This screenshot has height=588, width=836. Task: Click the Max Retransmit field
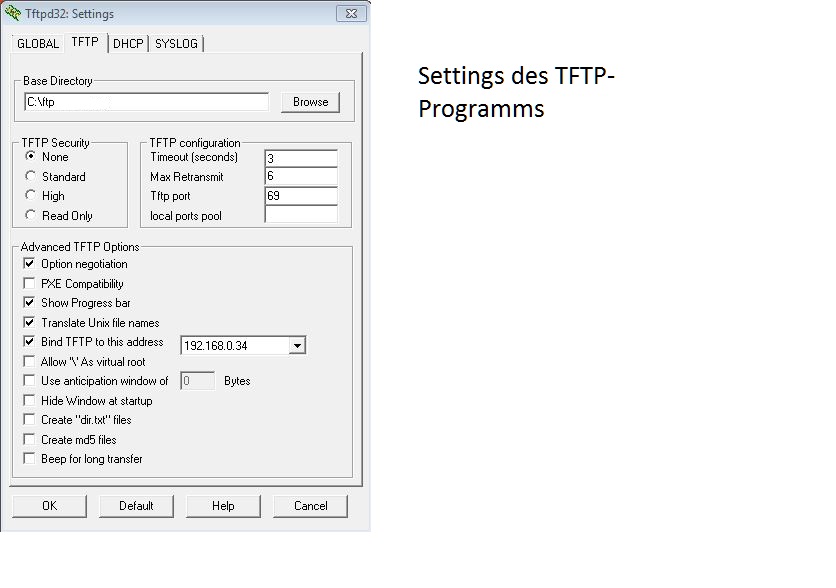coord(301,176)
